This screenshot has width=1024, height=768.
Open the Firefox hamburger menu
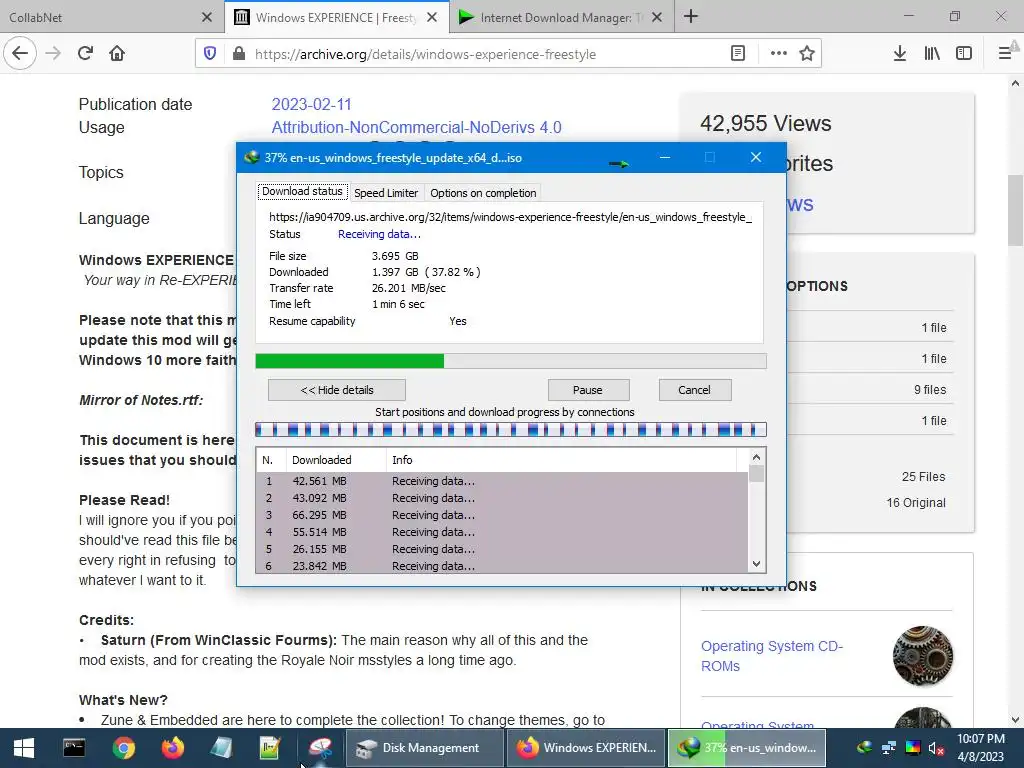click(1005, 54)
